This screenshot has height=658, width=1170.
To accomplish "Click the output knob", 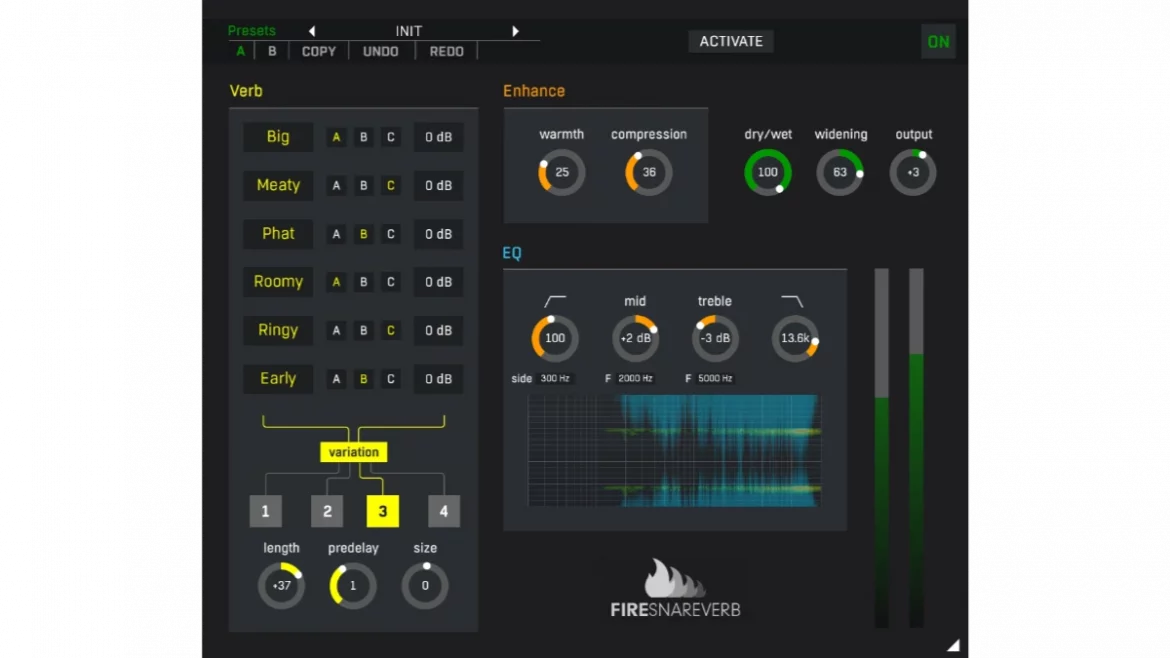I will coord(913,172).
